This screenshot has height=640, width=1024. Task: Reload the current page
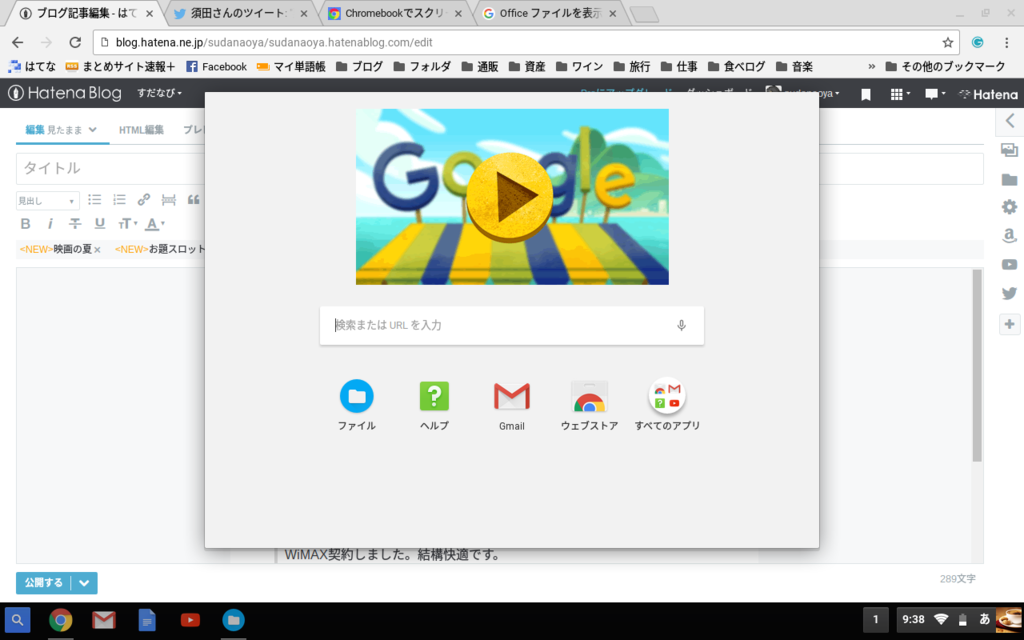tap(75, 42)
